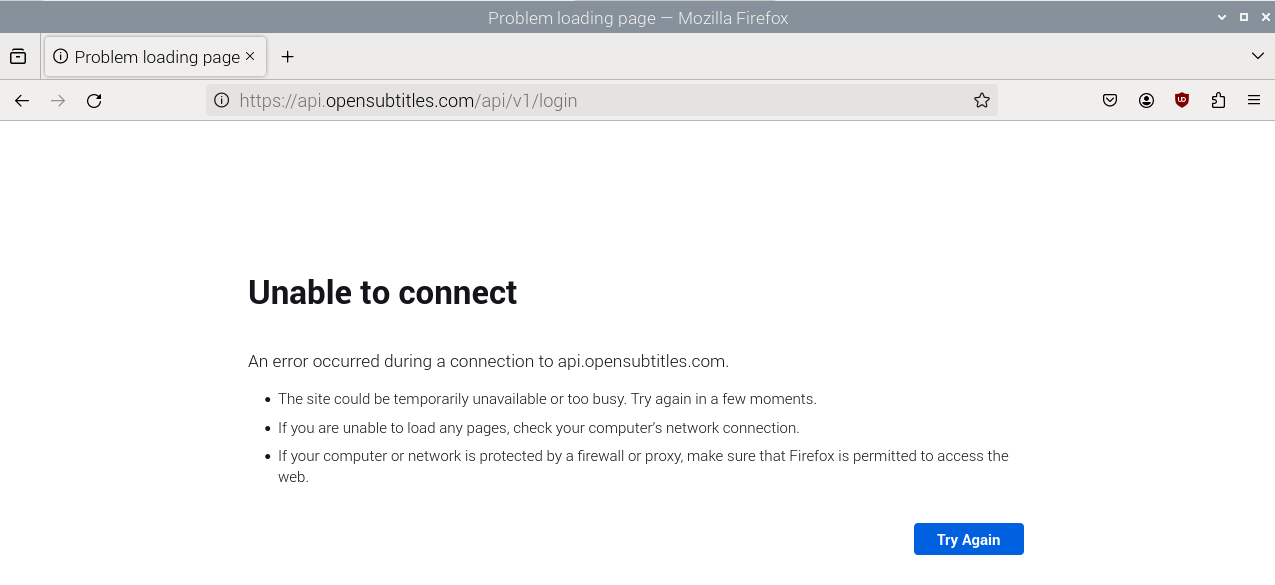Click the Try Again button
This screenshot has height=585, width=1275.
[968, 539]
